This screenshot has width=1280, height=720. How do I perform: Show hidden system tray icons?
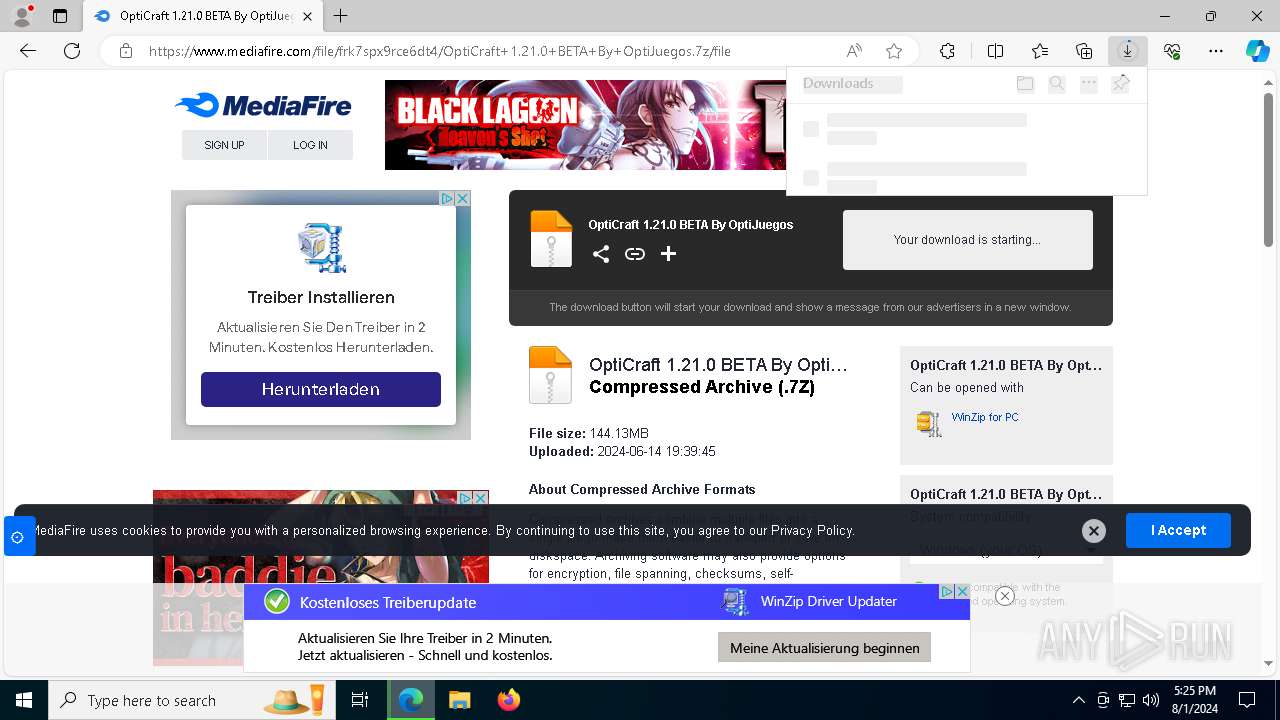[1078, 700]
